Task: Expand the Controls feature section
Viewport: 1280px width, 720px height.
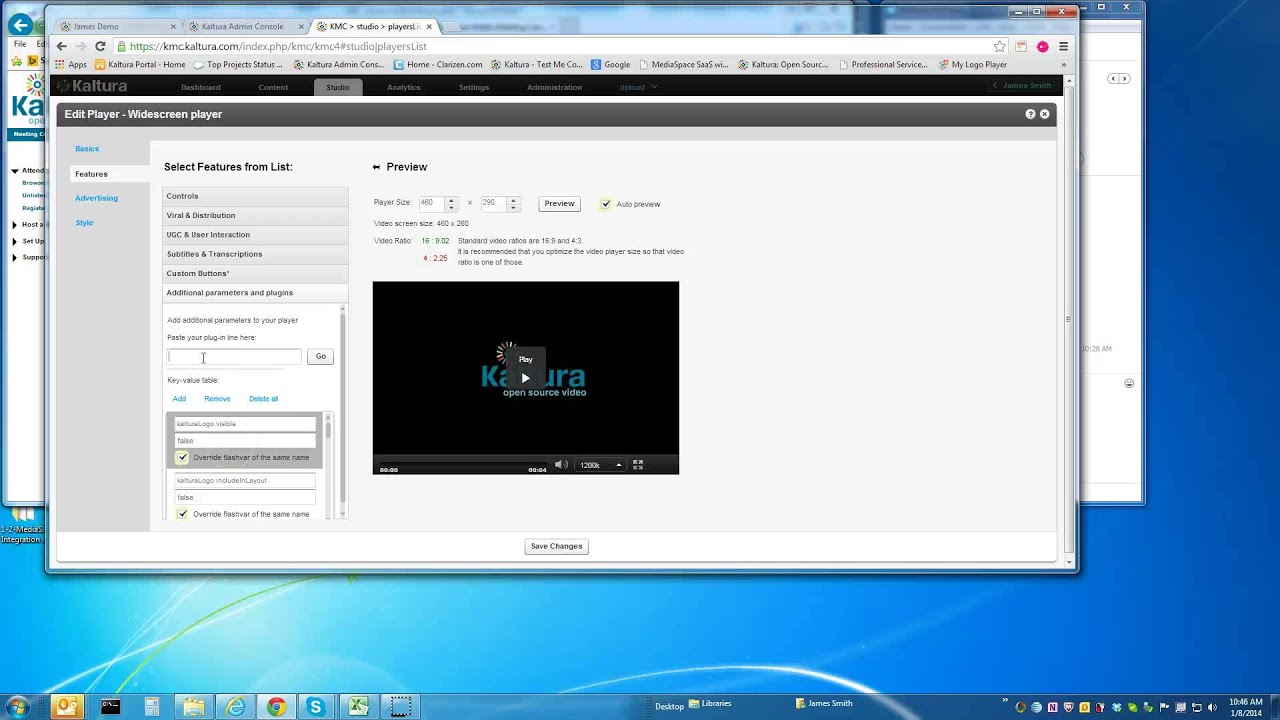Action: 255,196
